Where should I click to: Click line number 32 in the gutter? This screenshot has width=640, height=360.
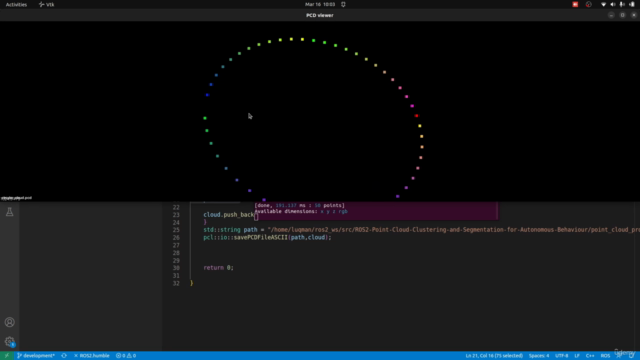click(176, 283)
